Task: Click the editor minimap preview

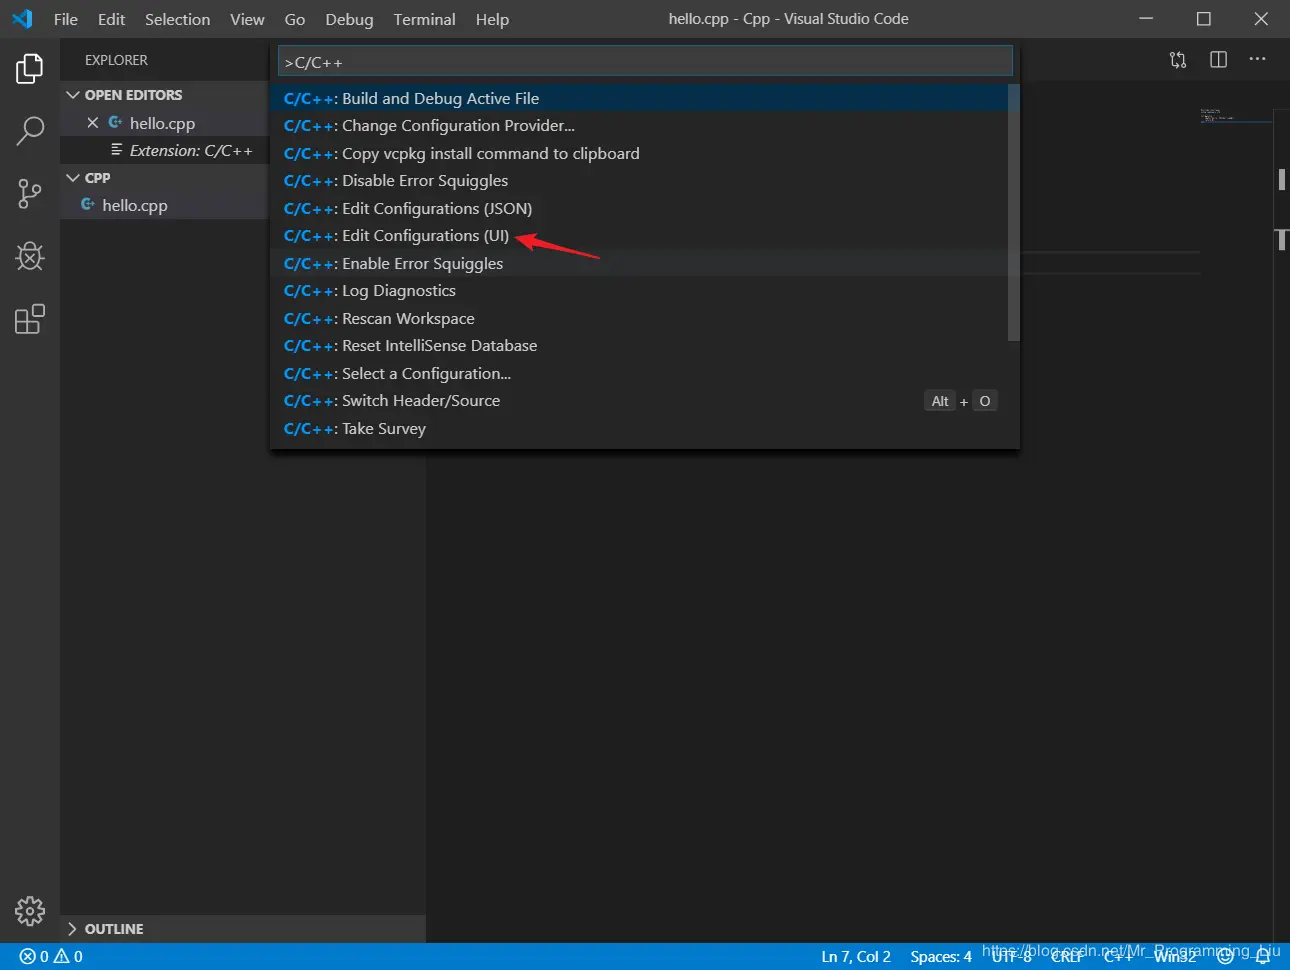Action: tap(1235, 116)
